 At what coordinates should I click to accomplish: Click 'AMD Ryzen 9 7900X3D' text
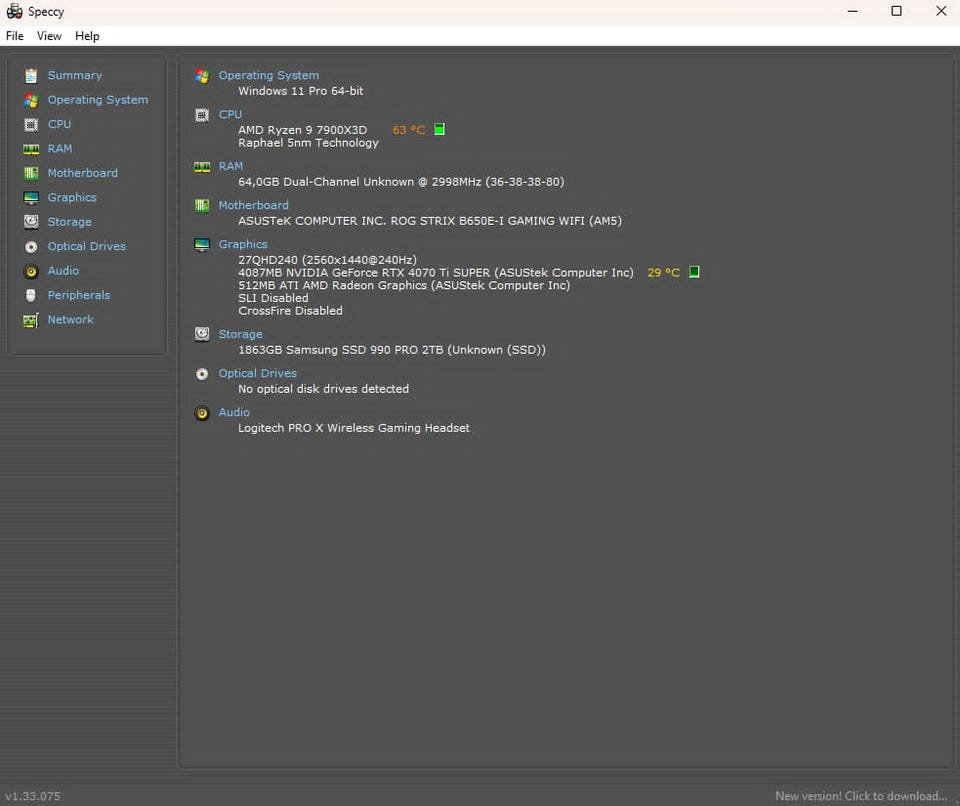click(x=302, y=130)
